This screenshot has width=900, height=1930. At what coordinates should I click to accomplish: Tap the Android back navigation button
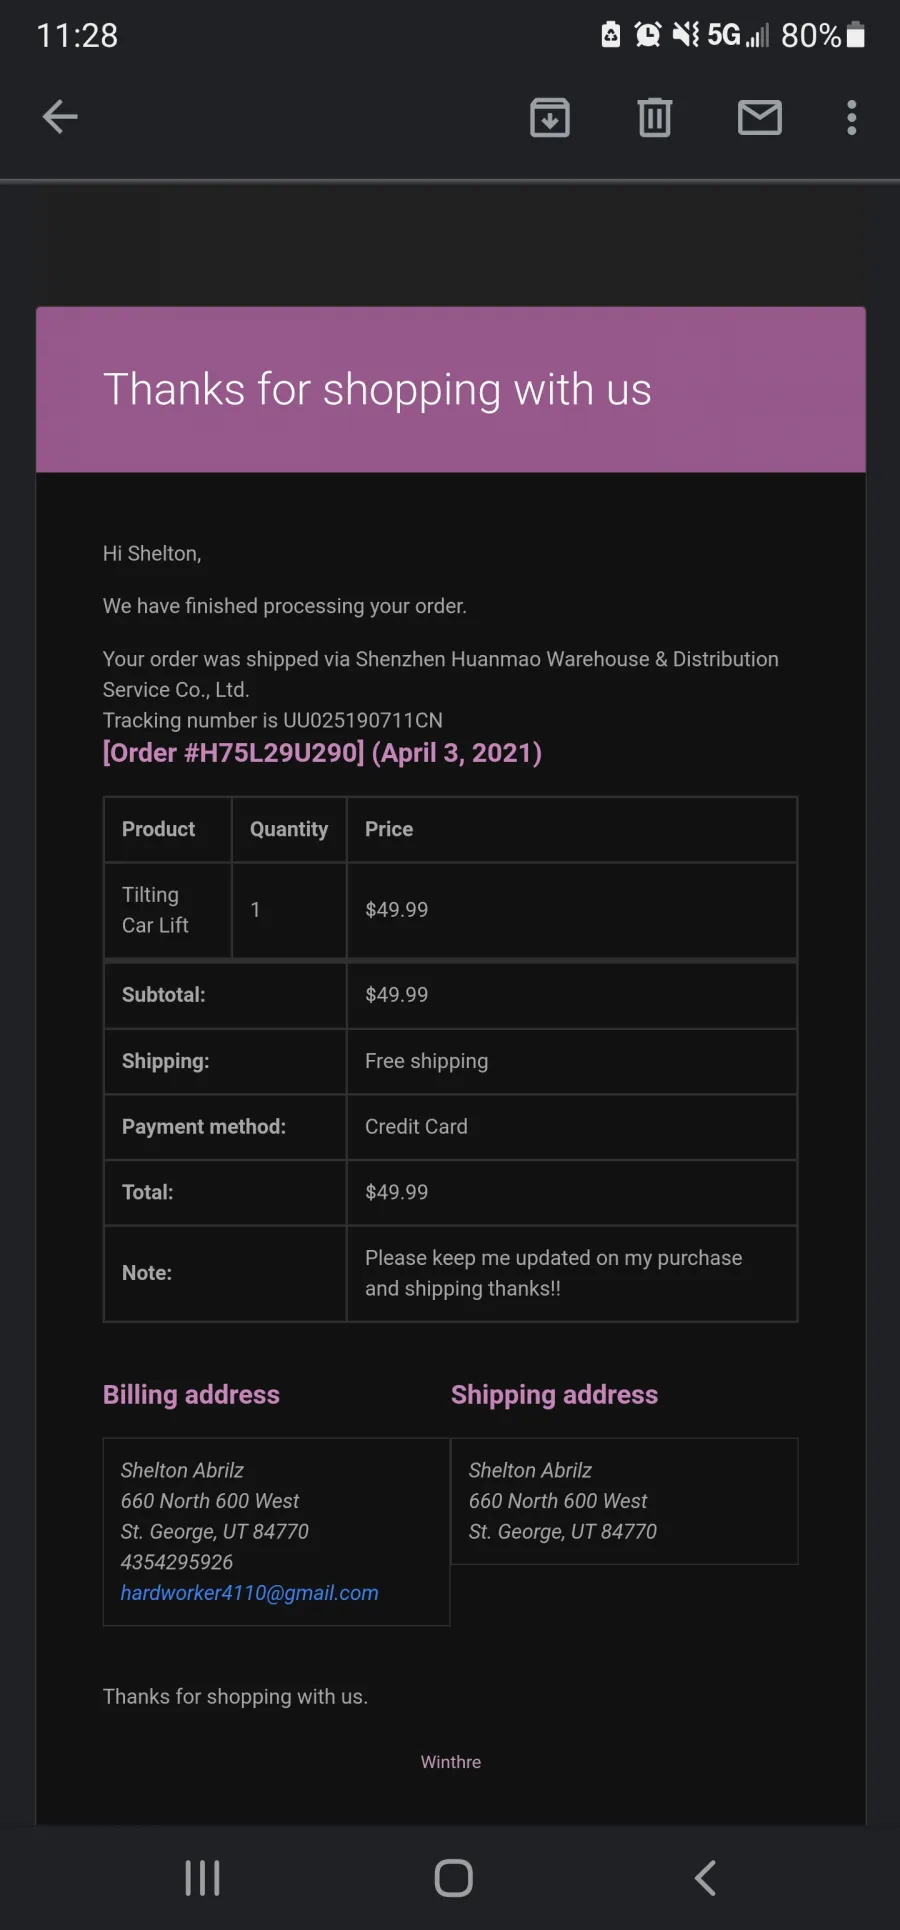pos(705,1878)
